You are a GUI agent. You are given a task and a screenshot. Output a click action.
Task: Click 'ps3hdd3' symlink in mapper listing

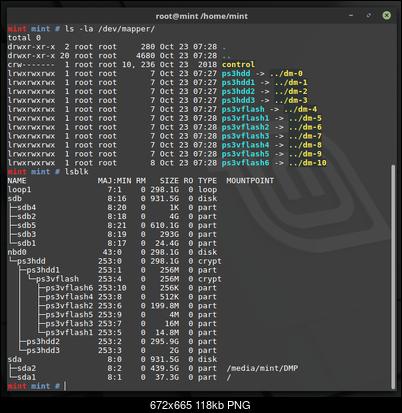[238, 100]
